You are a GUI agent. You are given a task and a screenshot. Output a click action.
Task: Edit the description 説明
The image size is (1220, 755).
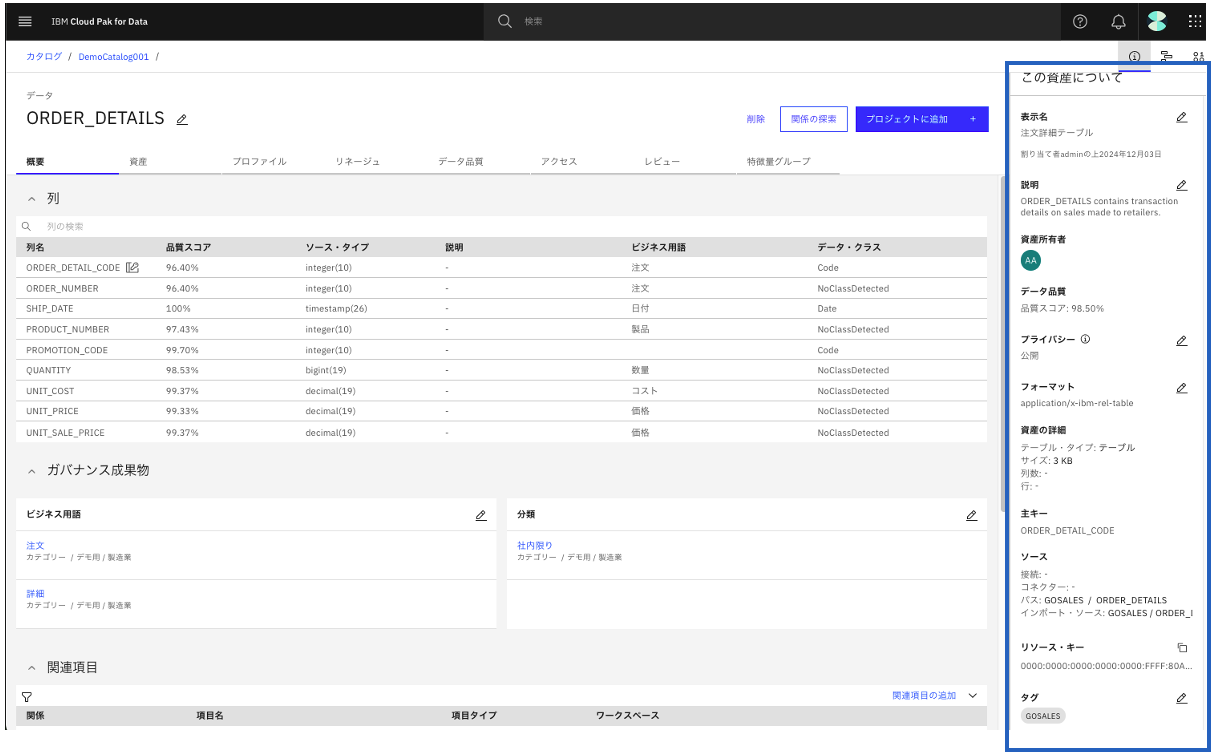pos(1181,185)
